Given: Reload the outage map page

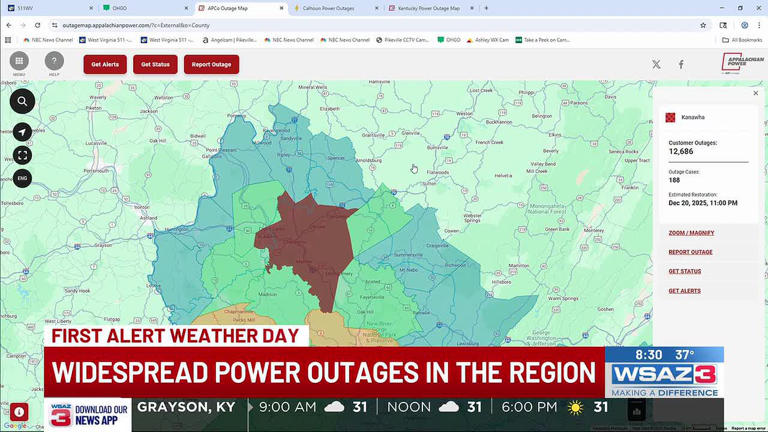Looking at the screenshot, I should pyautogui.click(x=37, y=25).
